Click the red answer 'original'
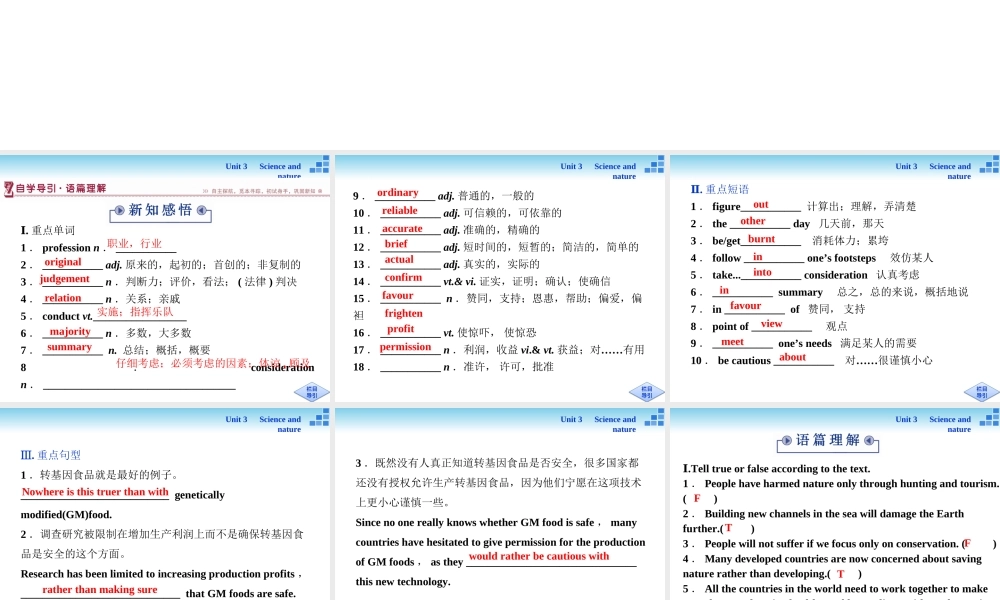This screenshot has width=1000, height=600. pos(62,262)
